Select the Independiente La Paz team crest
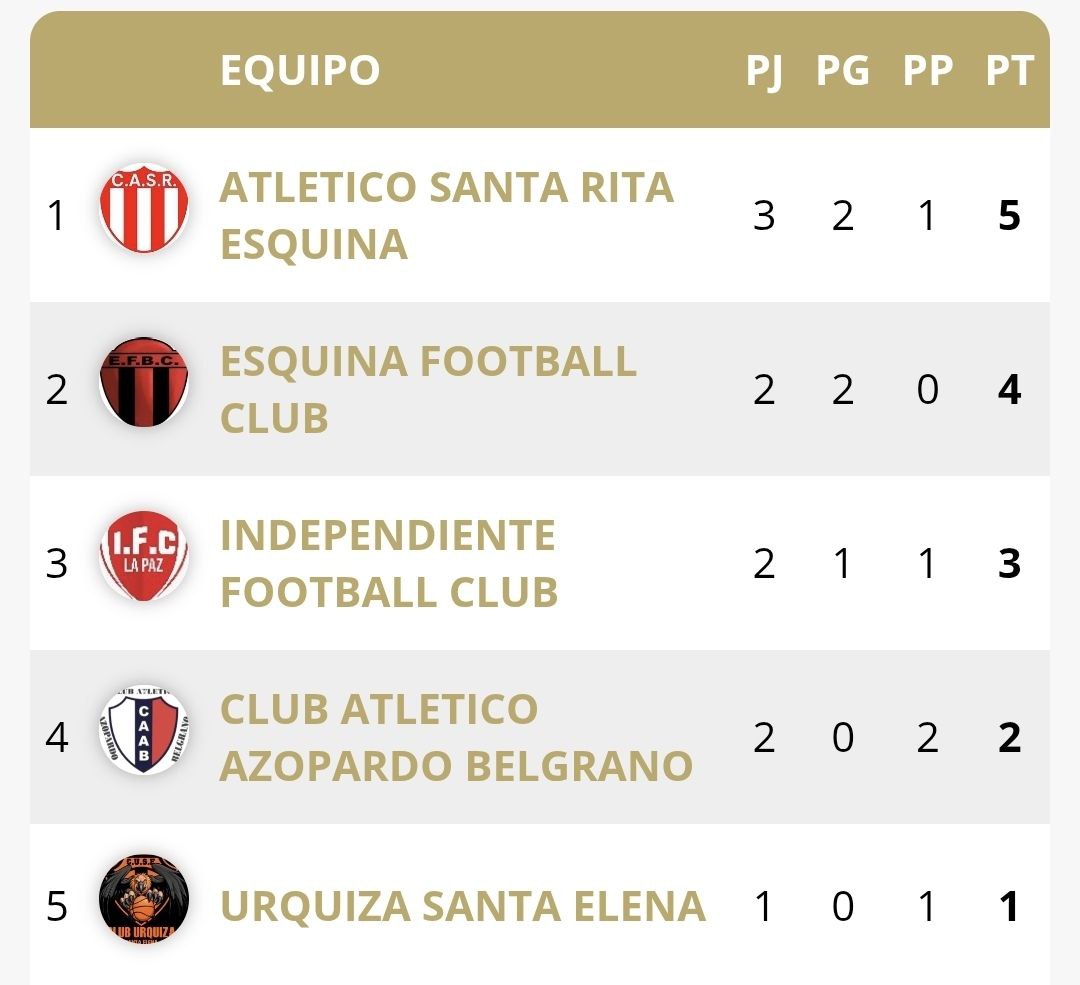 [x=144, y=556]
